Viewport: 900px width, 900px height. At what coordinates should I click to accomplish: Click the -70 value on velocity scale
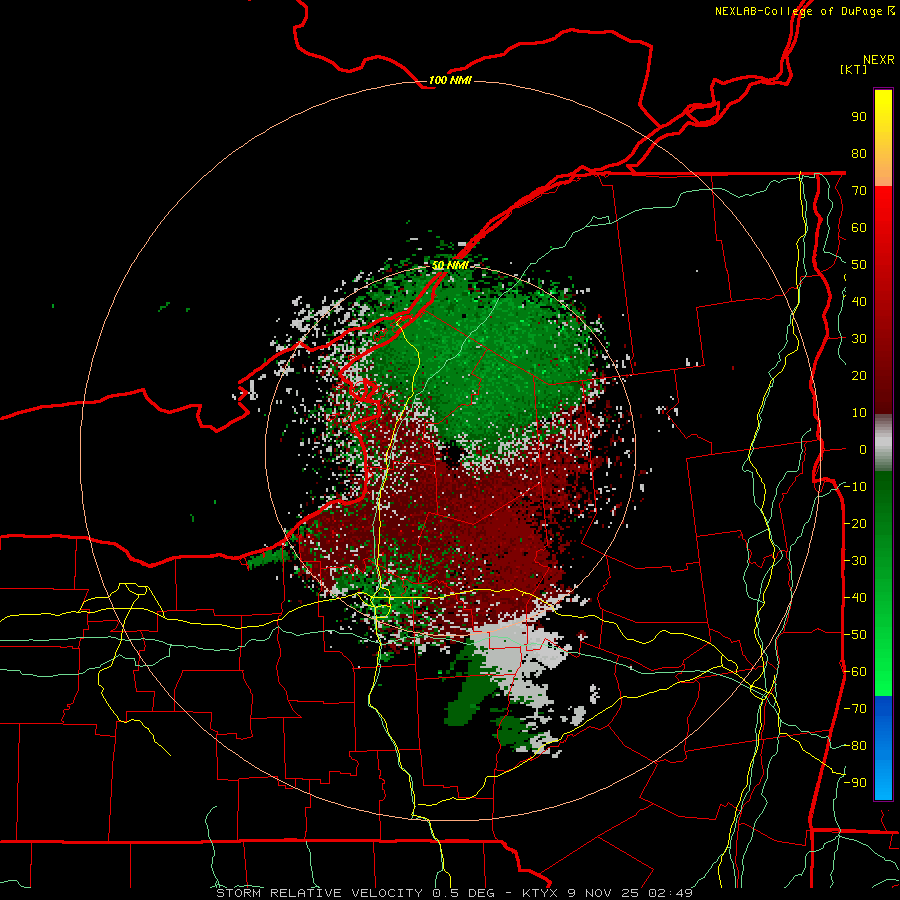[x=855, y=709]
